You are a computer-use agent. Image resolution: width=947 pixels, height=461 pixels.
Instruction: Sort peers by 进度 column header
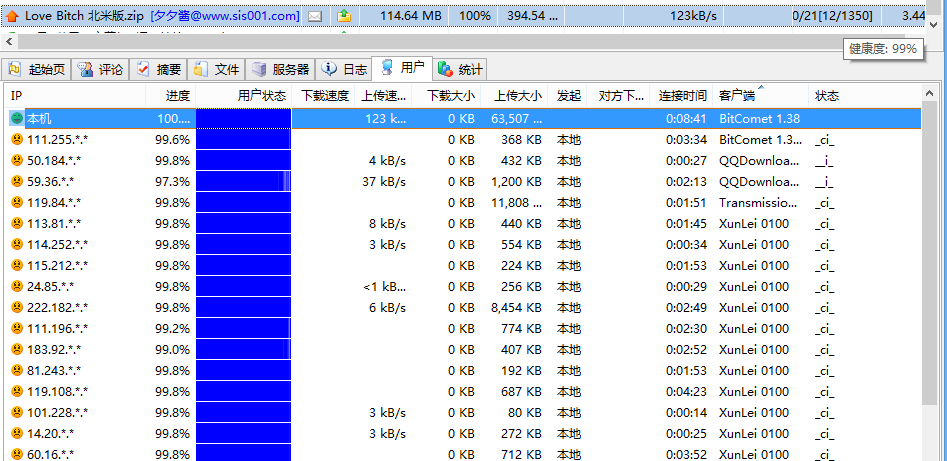tap(177, 96)
